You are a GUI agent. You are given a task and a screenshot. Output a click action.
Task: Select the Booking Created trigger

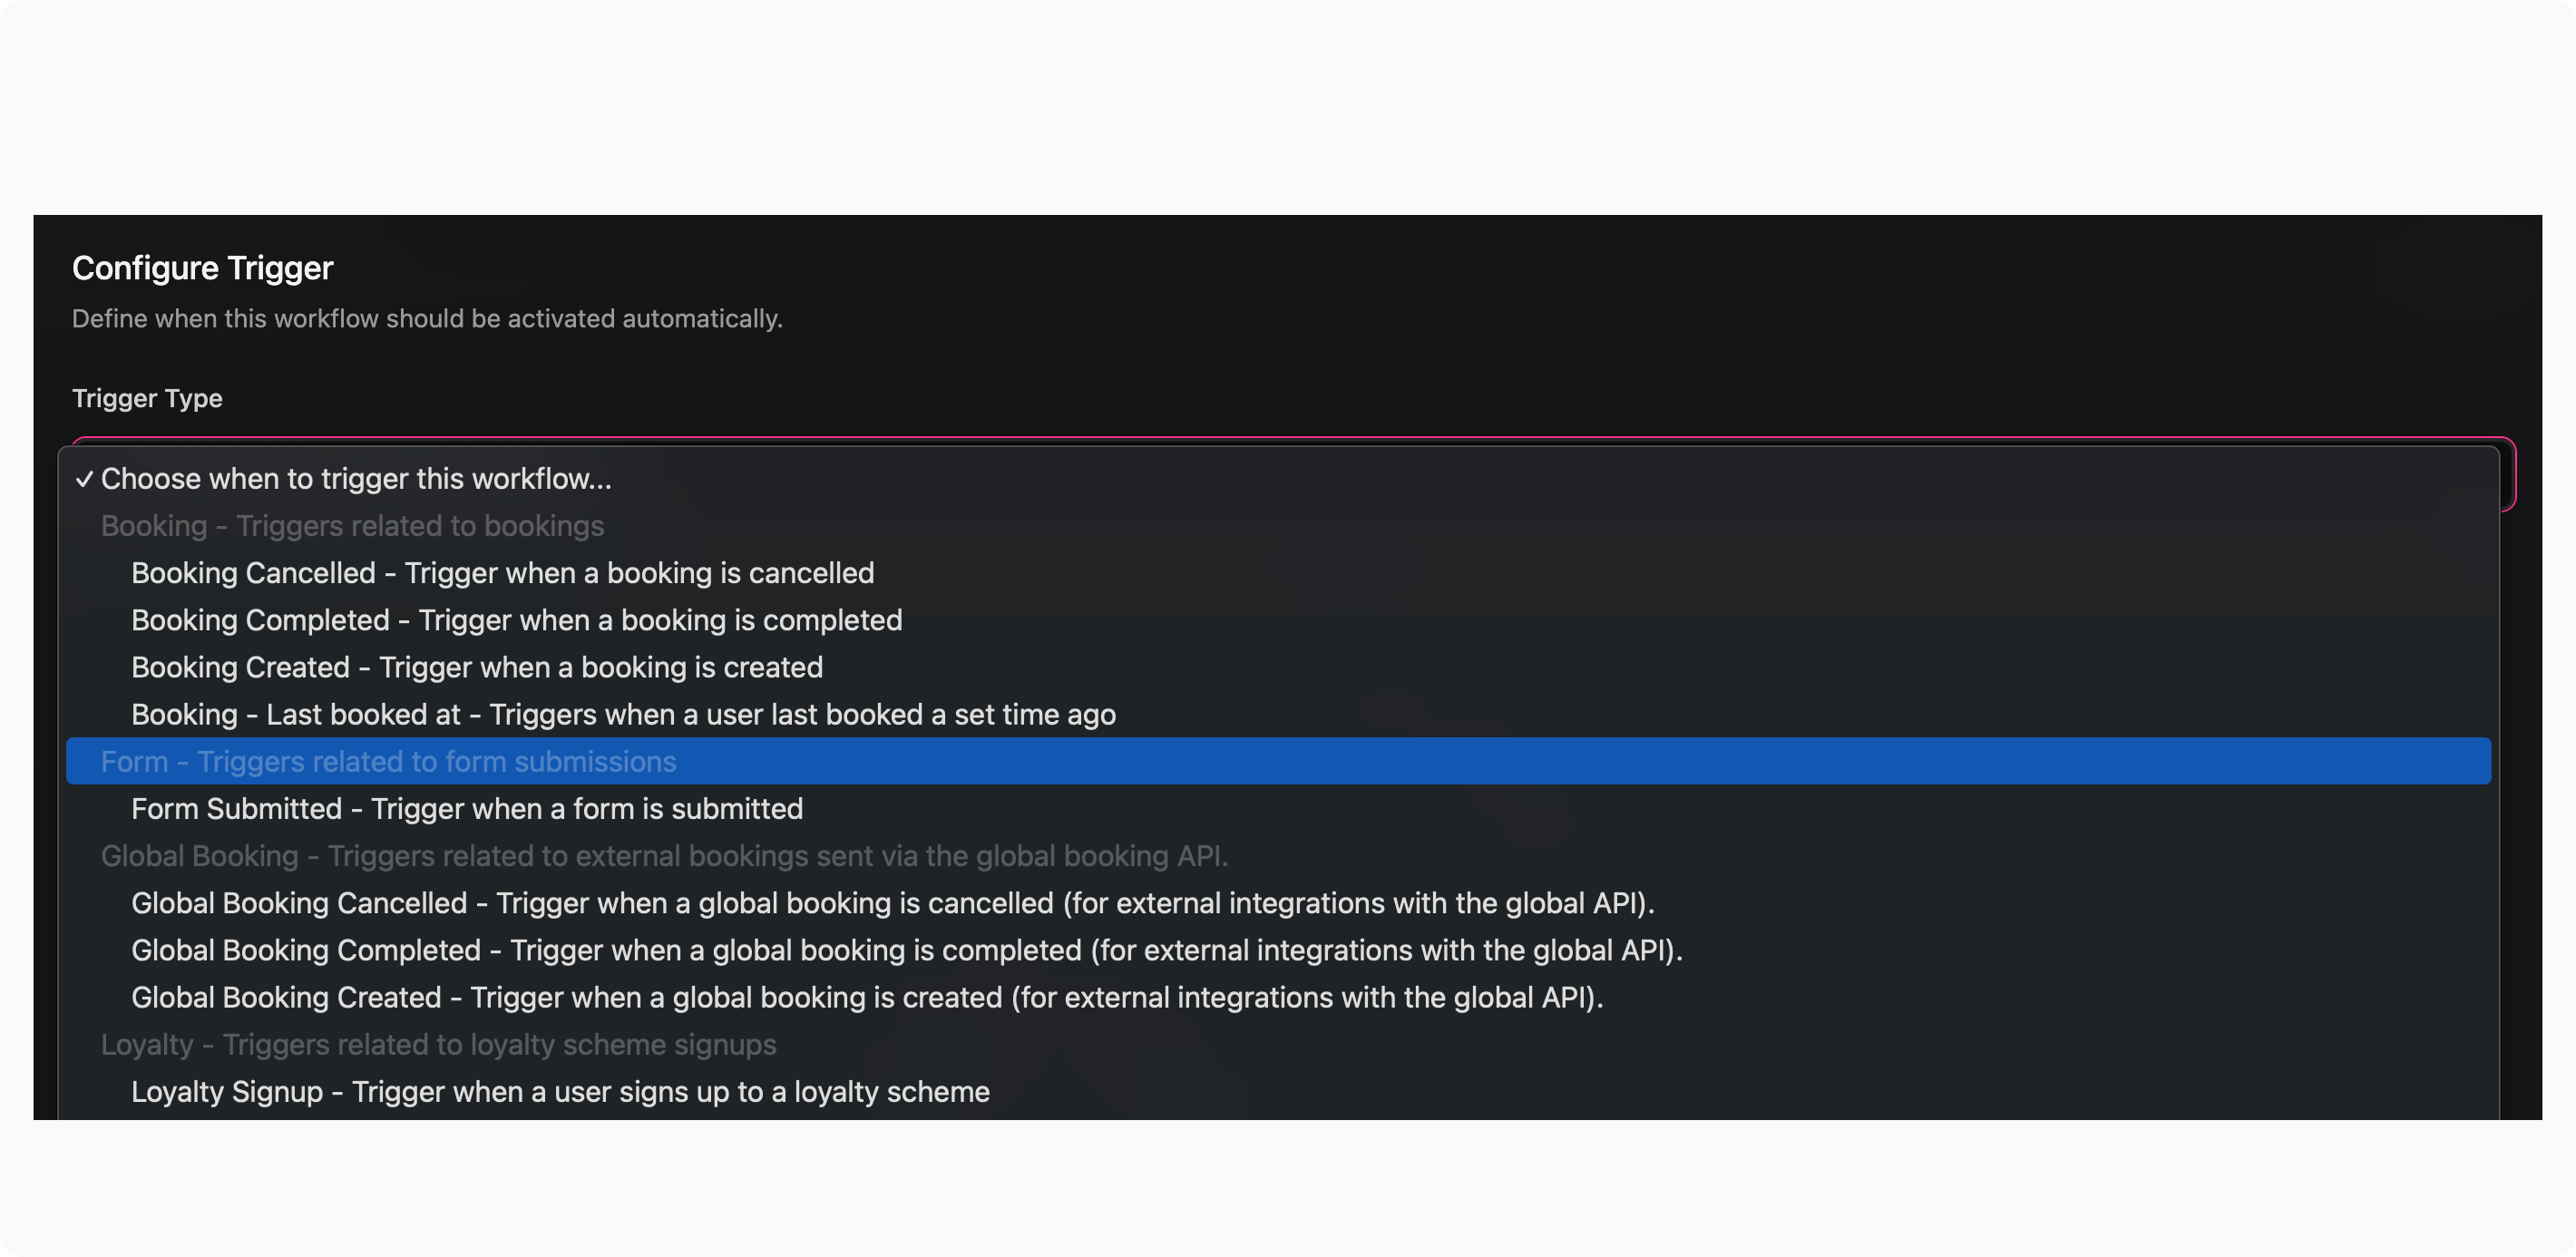click(476, 667)
